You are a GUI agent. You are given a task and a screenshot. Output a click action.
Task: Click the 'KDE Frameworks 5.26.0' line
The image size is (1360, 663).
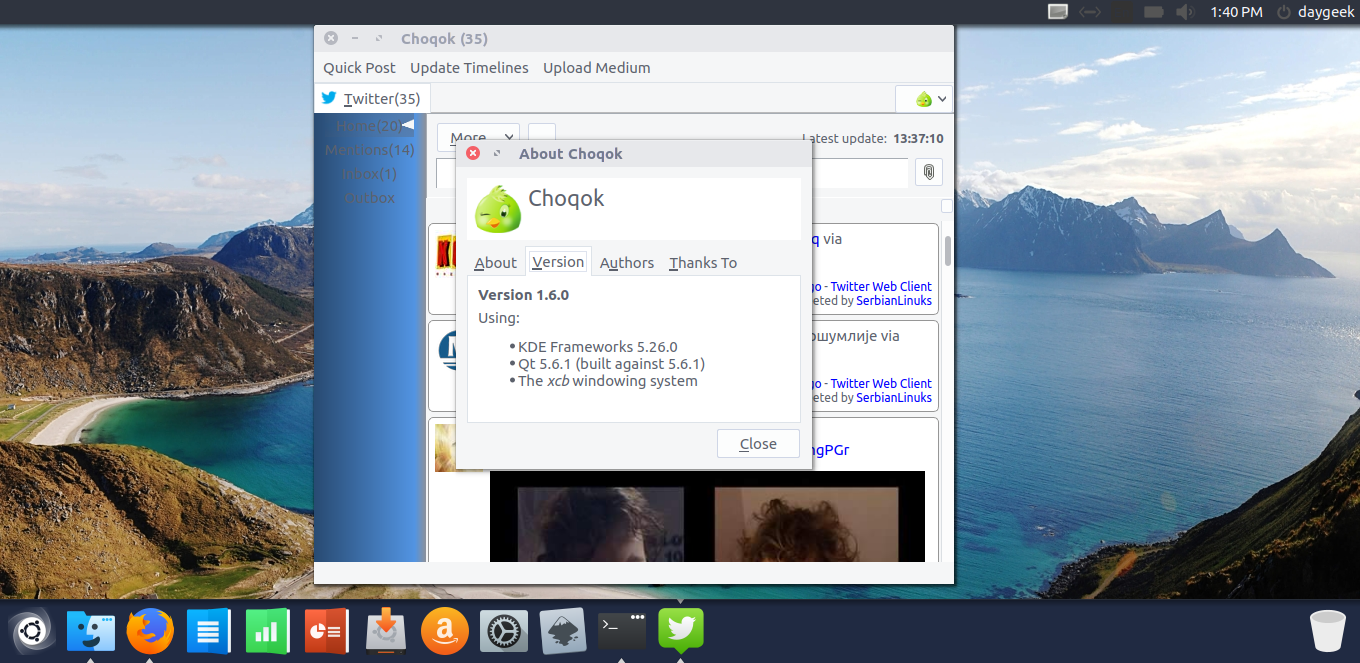pos(598,347)
